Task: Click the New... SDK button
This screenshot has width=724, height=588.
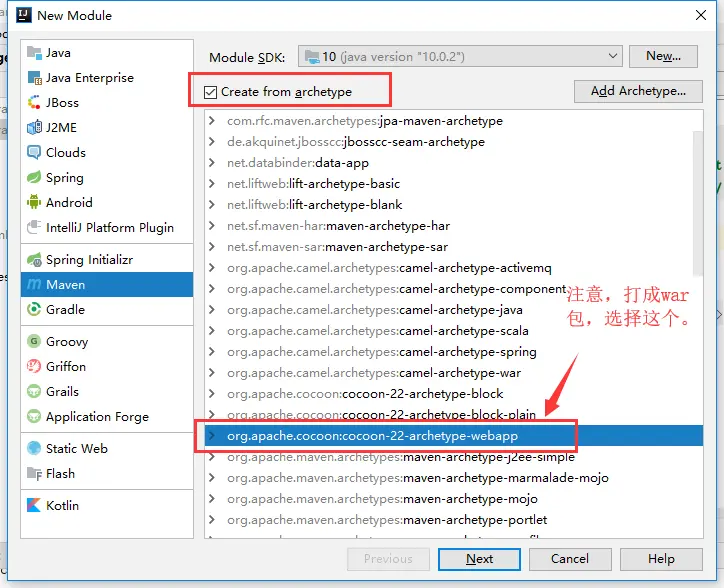Action: [663, 56]
